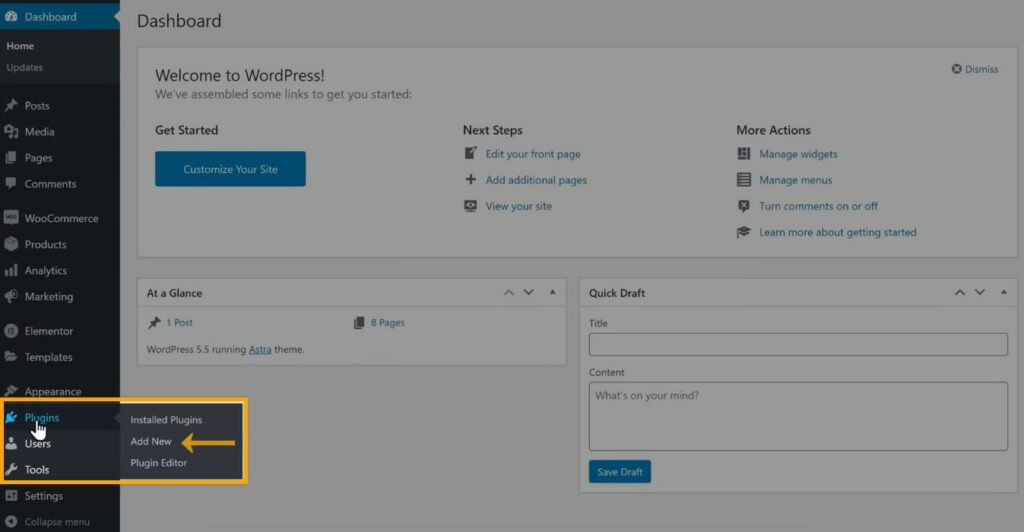Open Manage menus link
This screenshot has width=1024, height=532.
pyautogui.click(x=795, y=180)
